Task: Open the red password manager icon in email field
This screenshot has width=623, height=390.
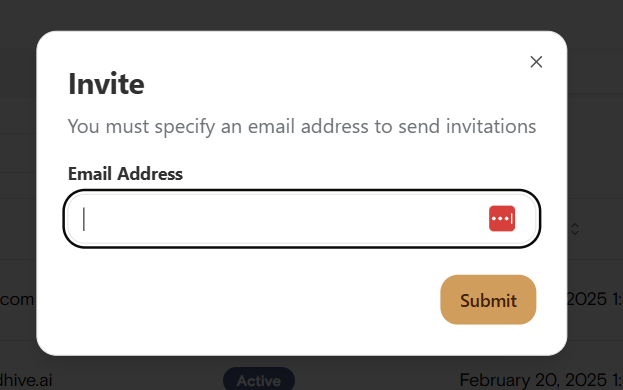Action: click(x=502, y=218)
